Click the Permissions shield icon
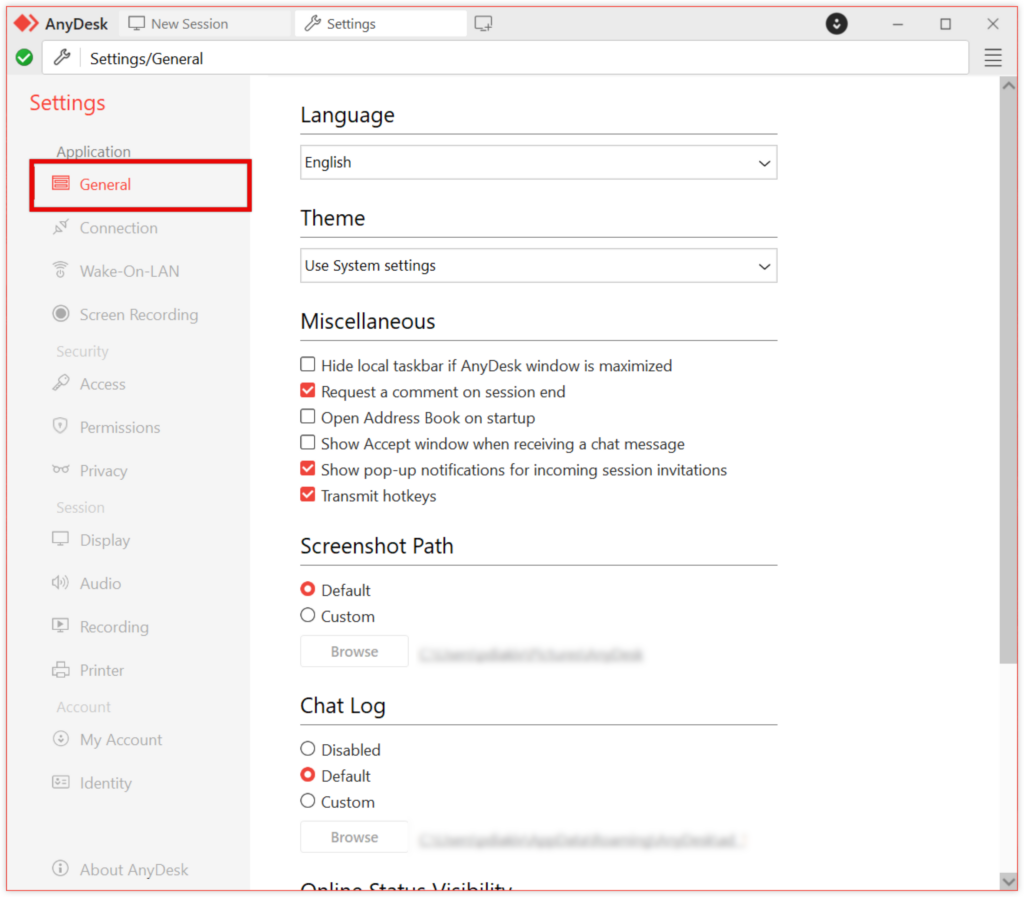 click(x=61, y=426)
